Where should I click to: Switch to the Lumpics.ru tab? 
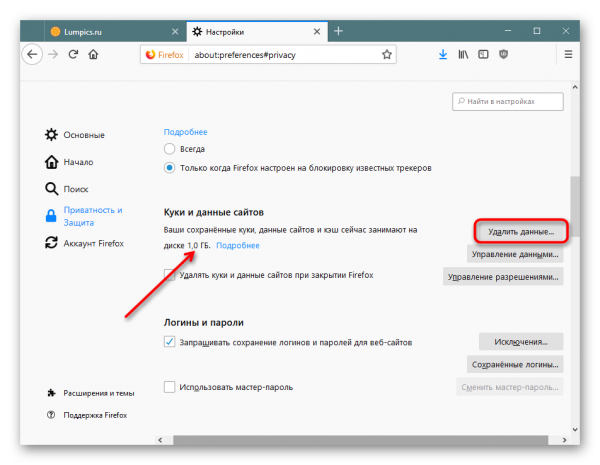(116, 32)
